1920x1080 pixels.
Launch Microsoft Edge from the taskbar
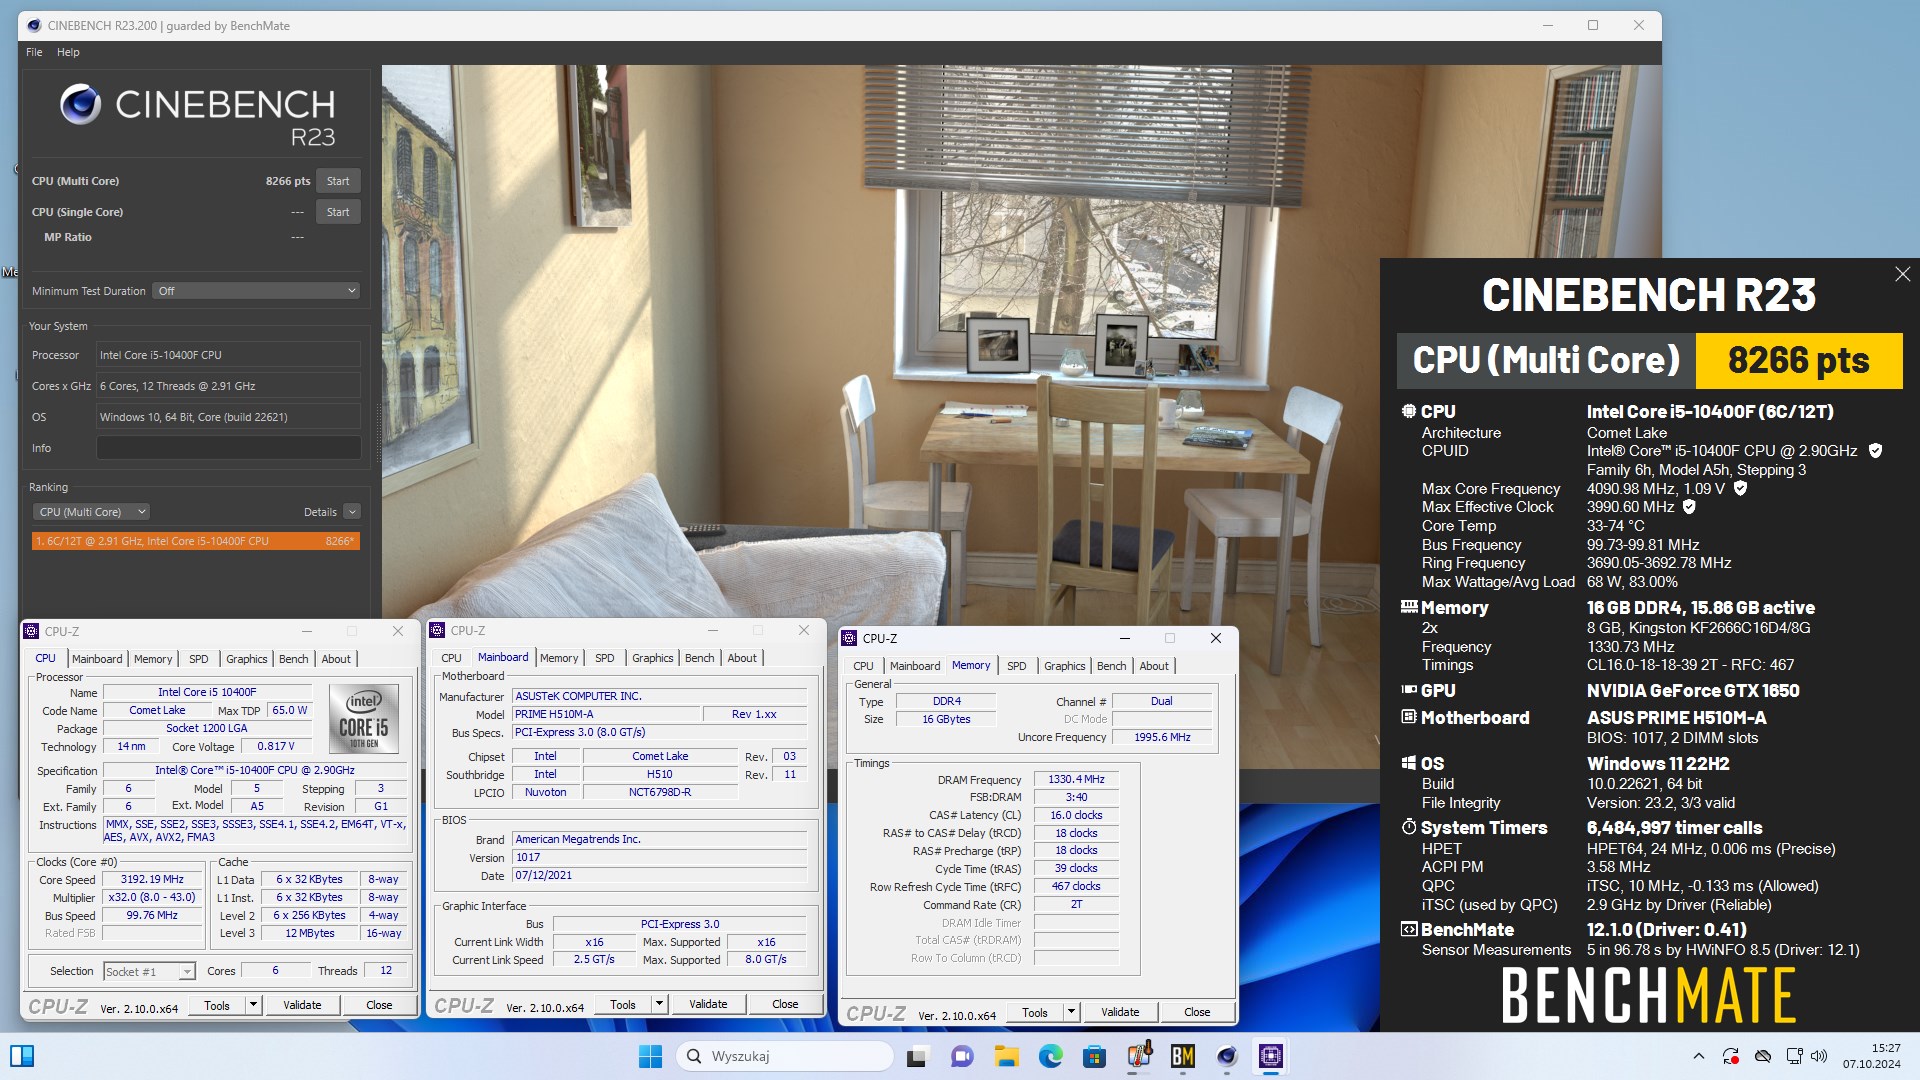pyautogui.click(x=1050, y=1056)
